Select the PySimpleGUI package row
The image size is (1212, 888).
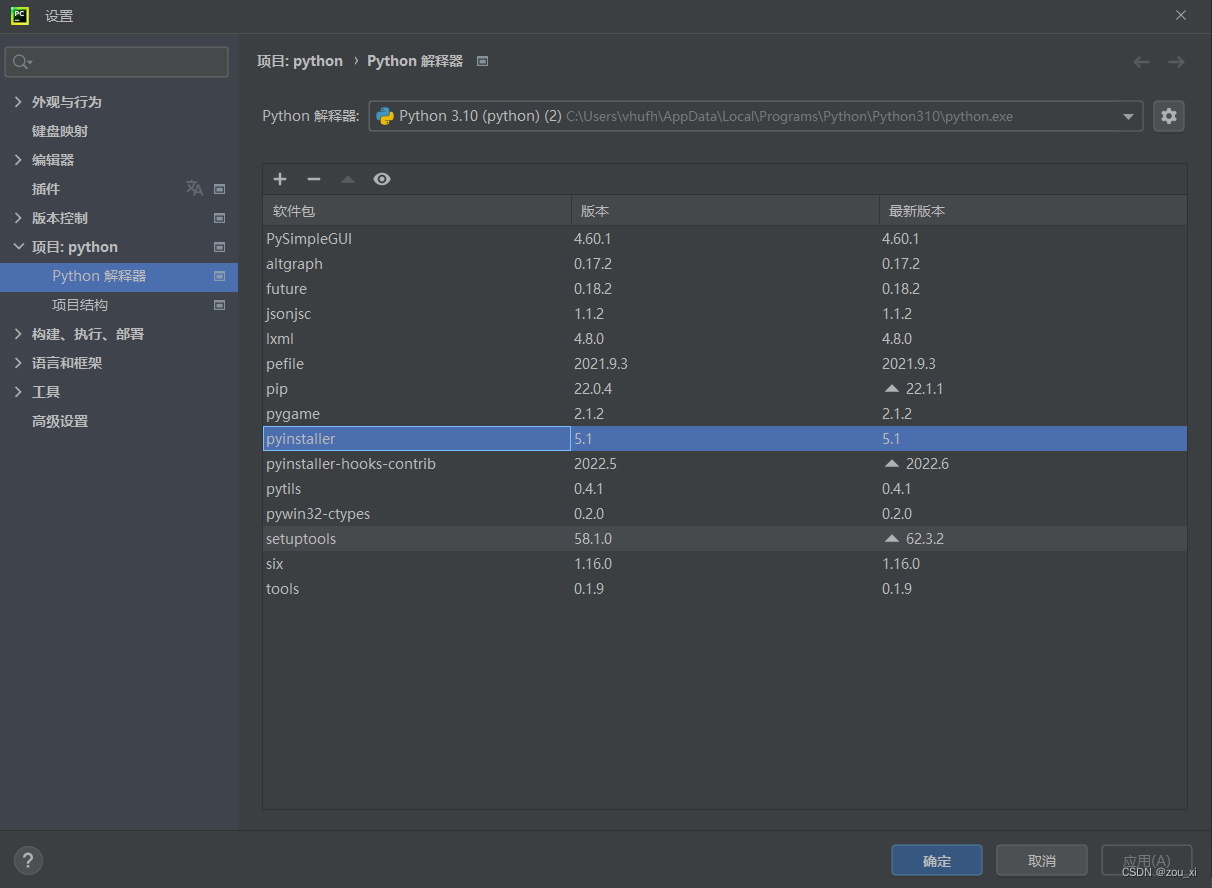click(725, 239)
